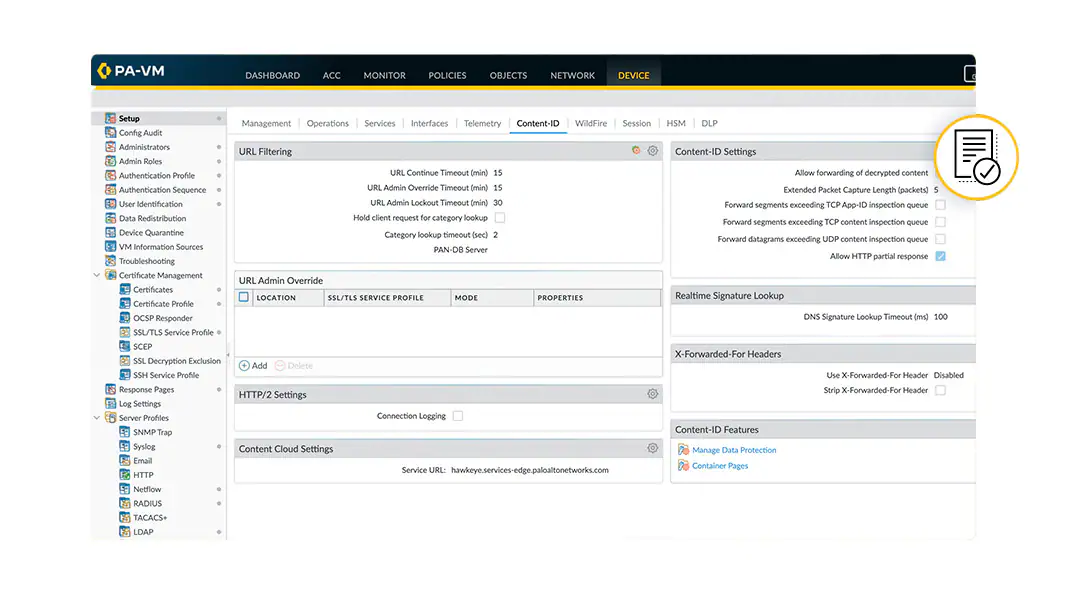The image size is (1067, 593).
Task: Click Add under URL Admin Override
Action: pos(253,365)
